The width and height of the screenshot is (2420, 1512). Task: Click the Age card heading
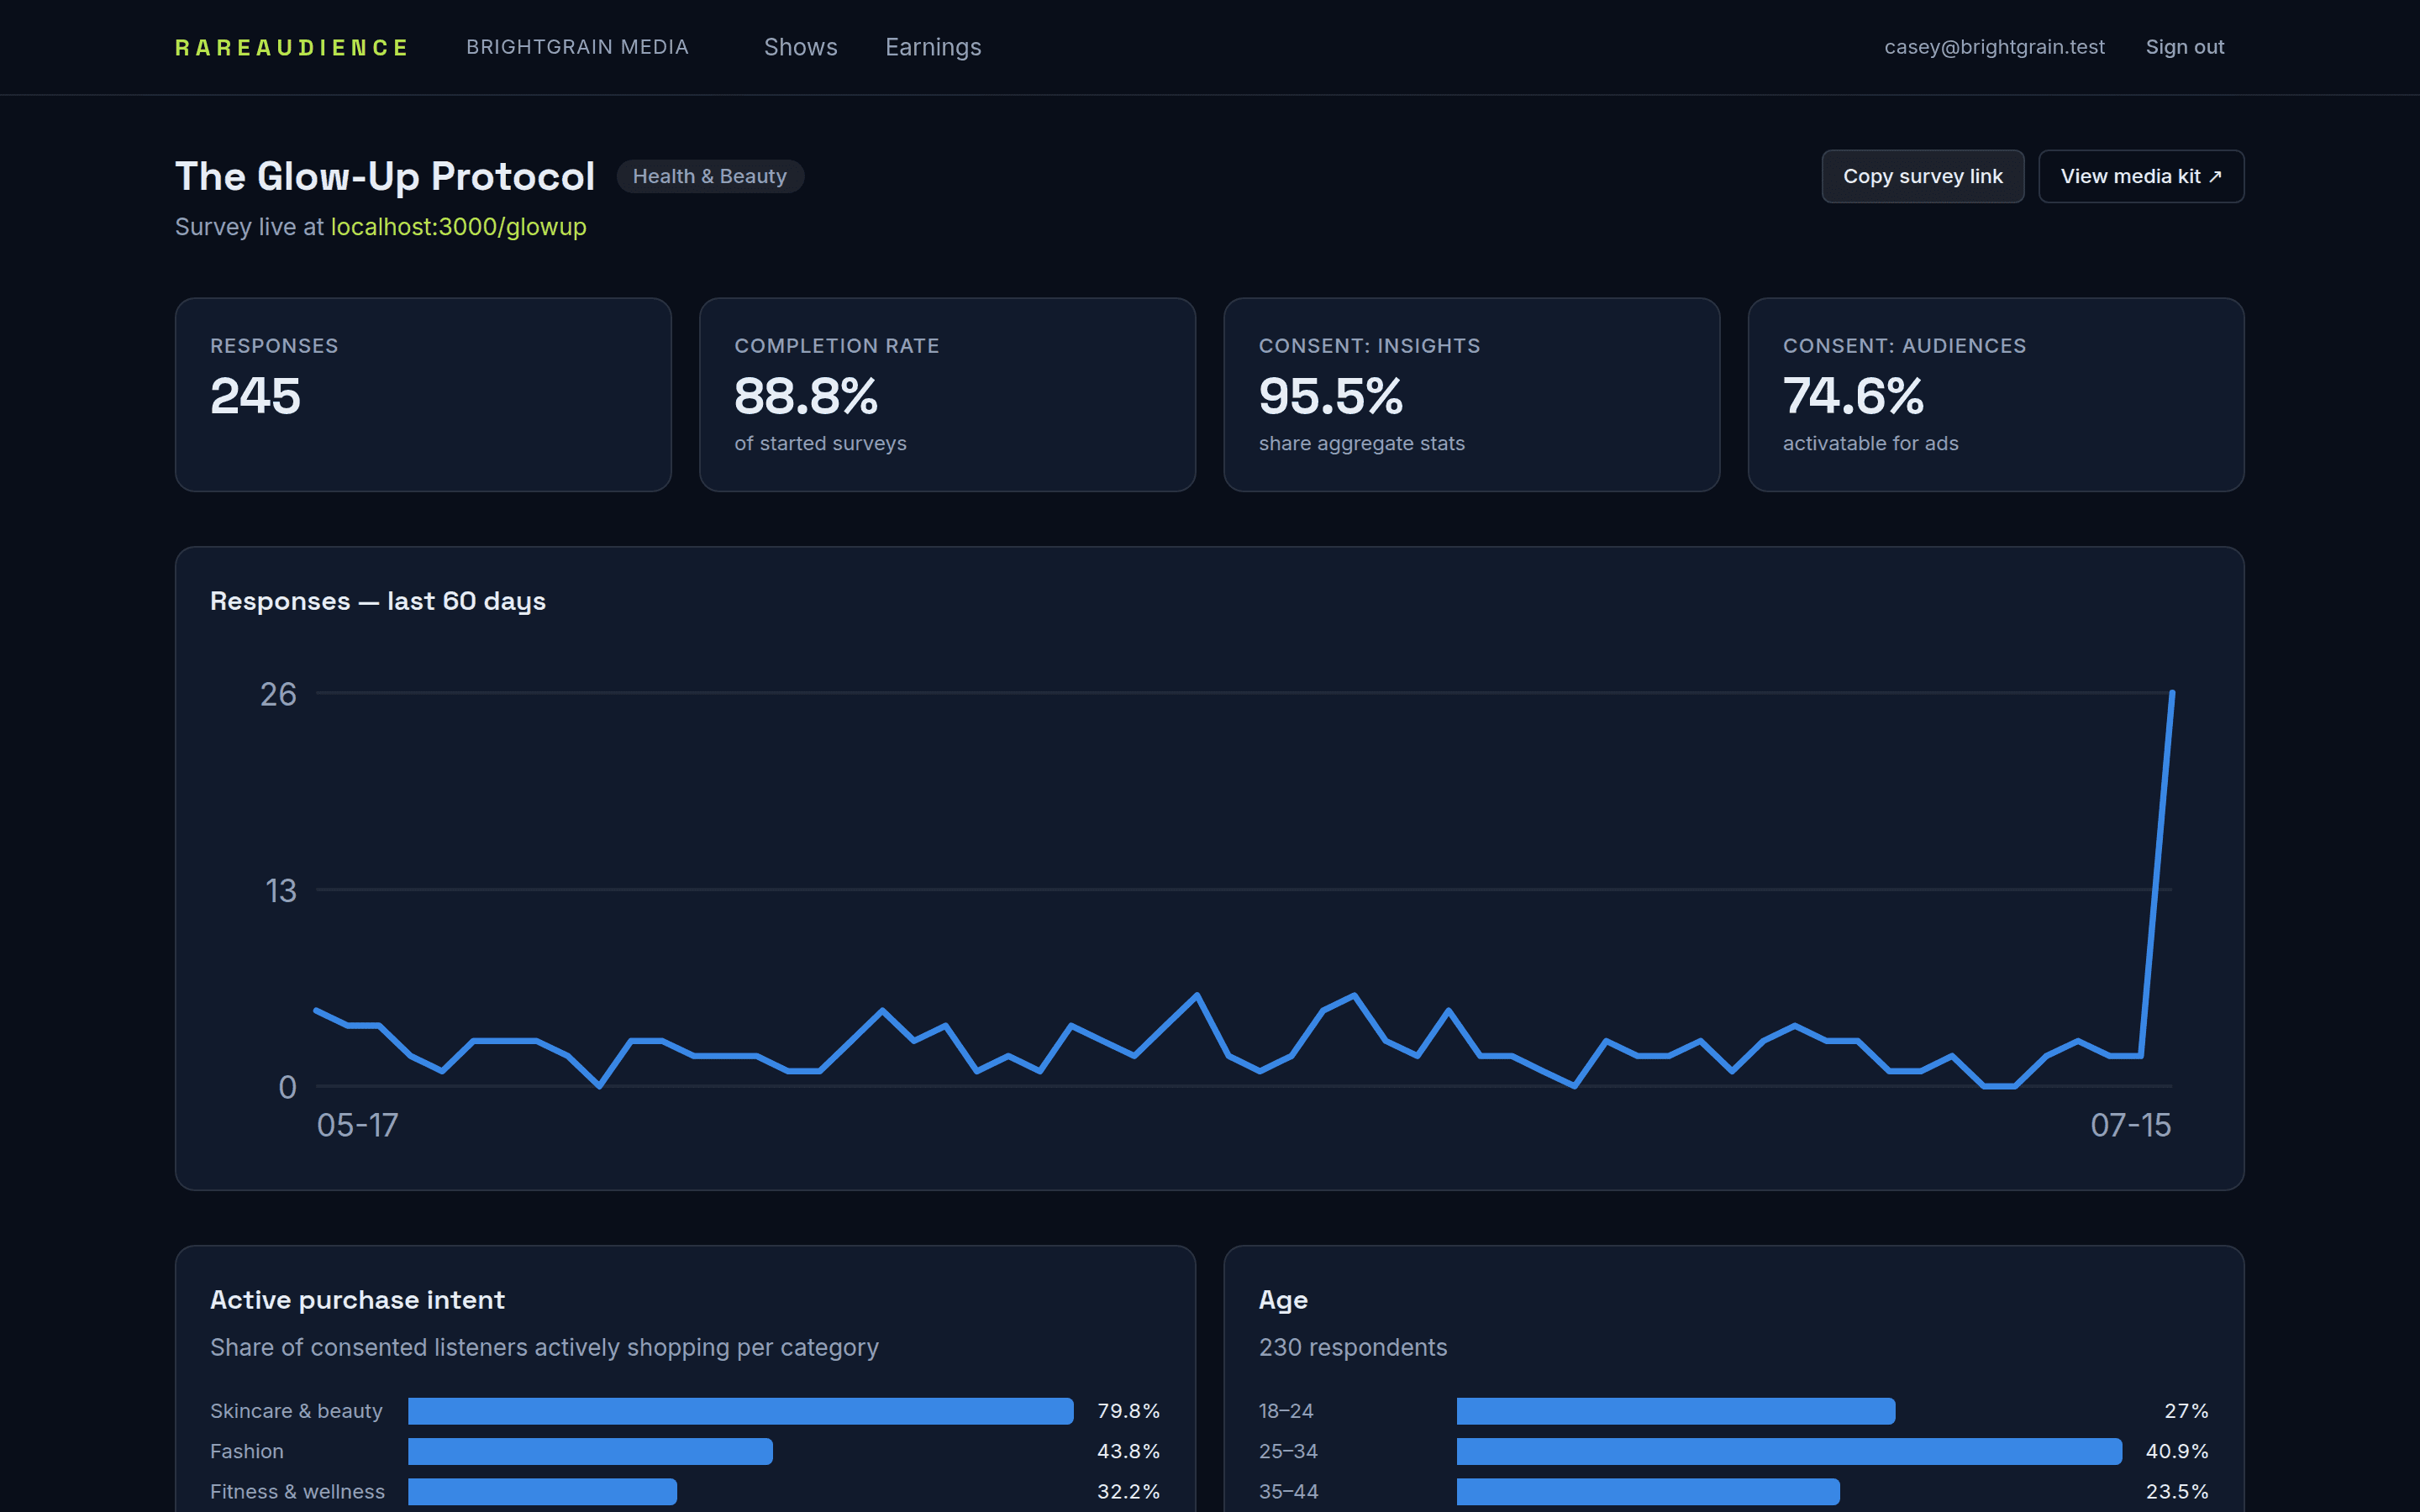(x=1283, y=1300)
